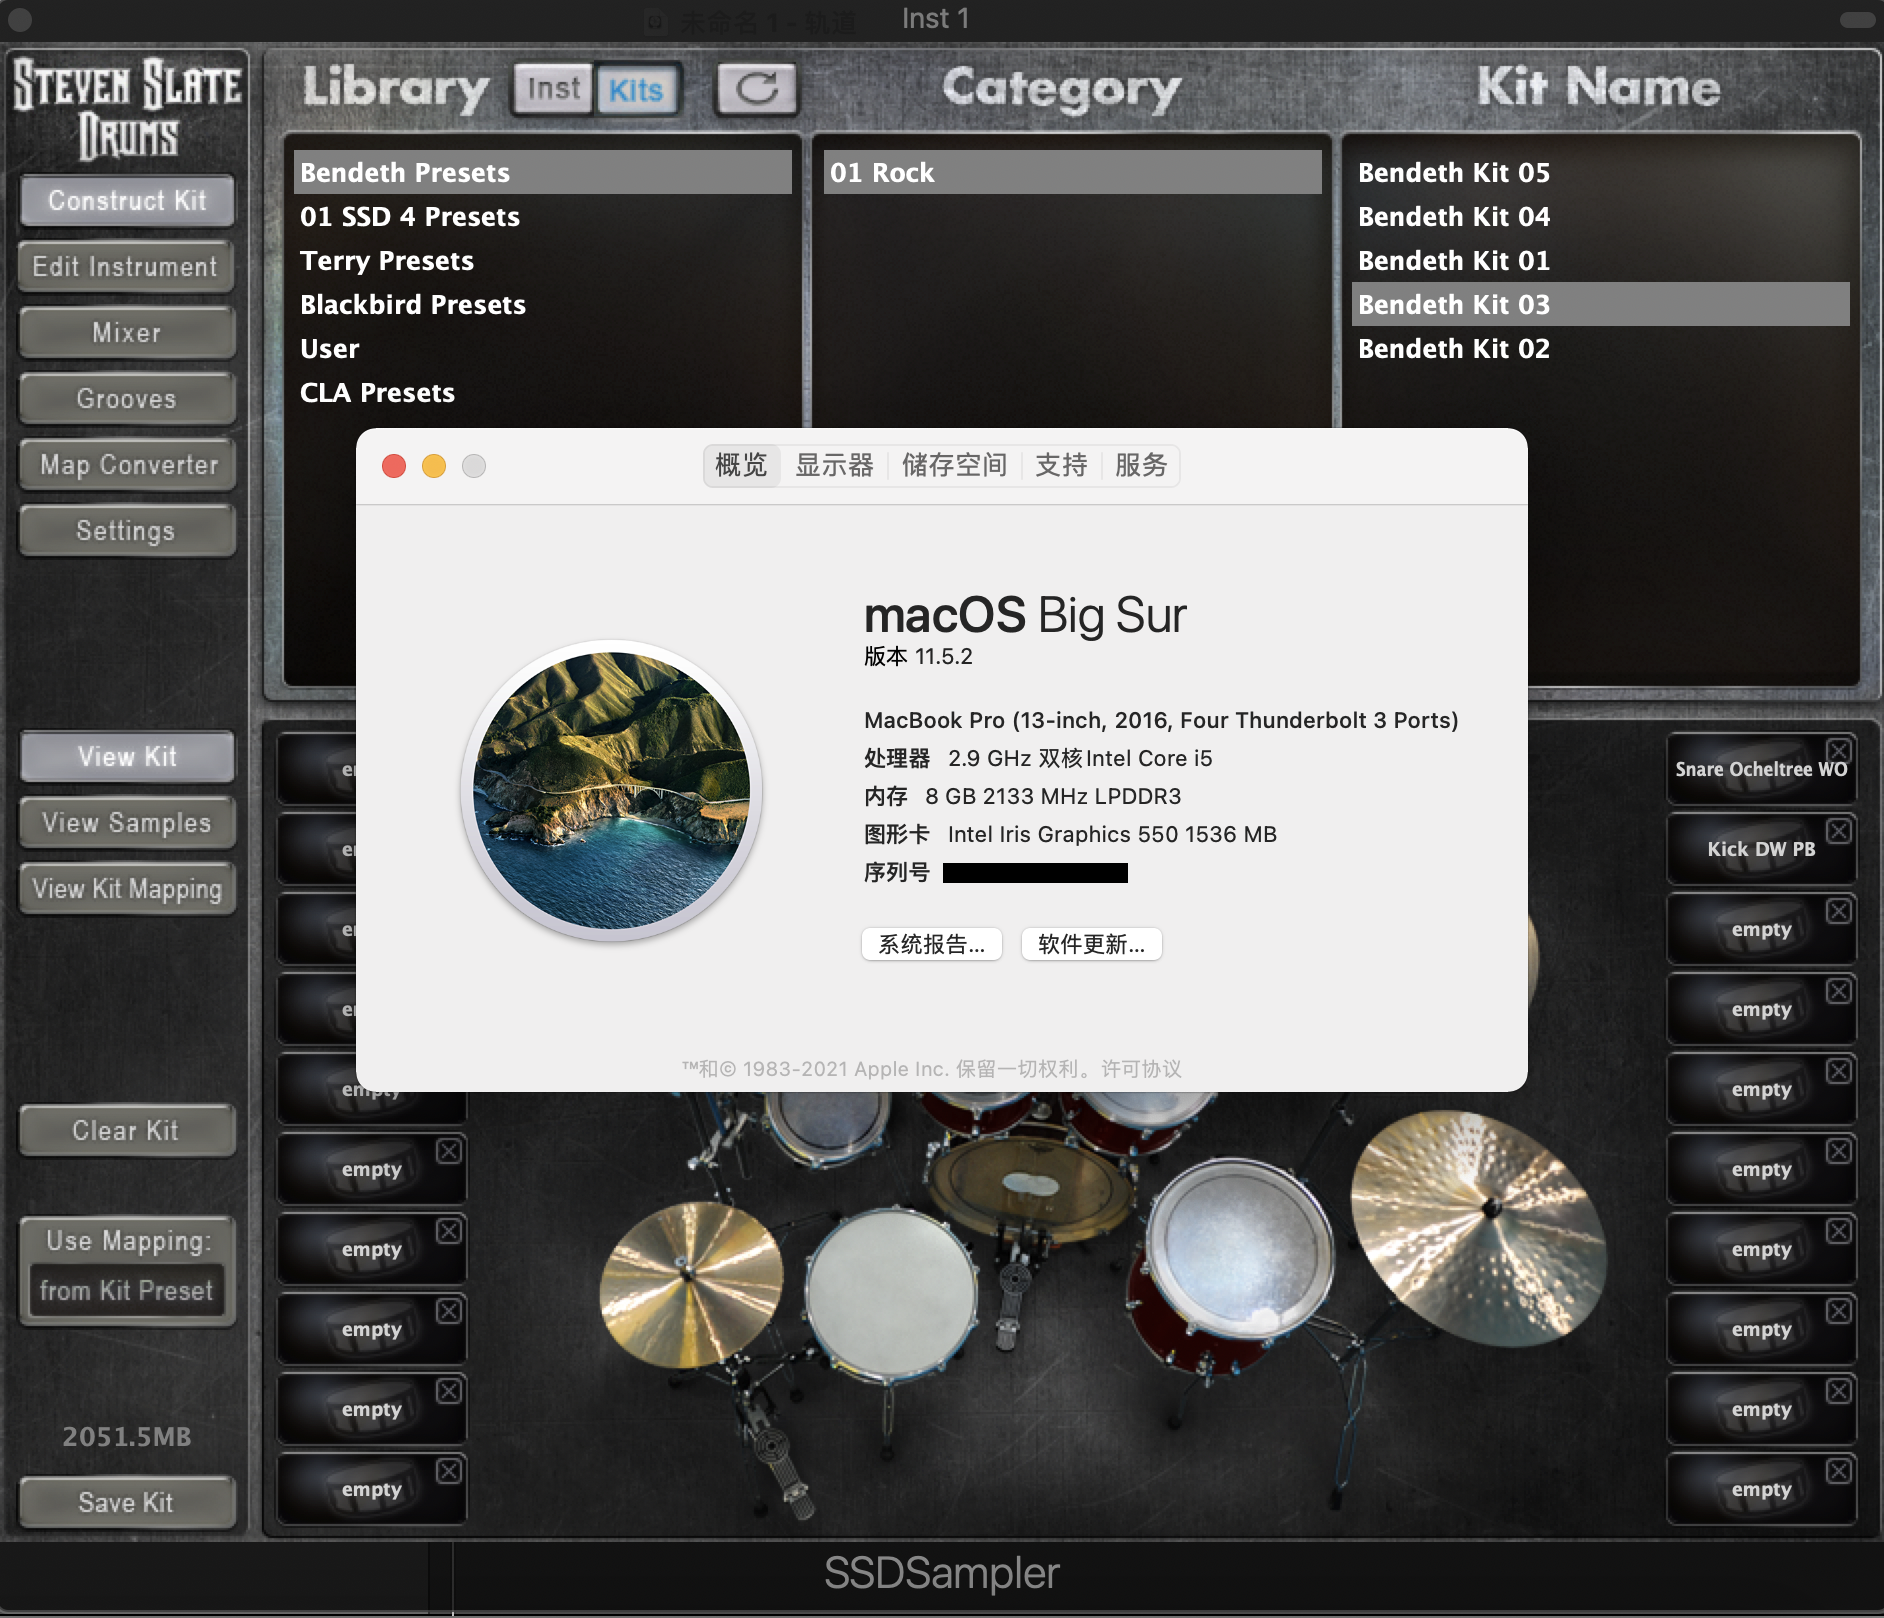Open the 许可协议 link
The image size is (1884, 1618).
[1141, 1069]
